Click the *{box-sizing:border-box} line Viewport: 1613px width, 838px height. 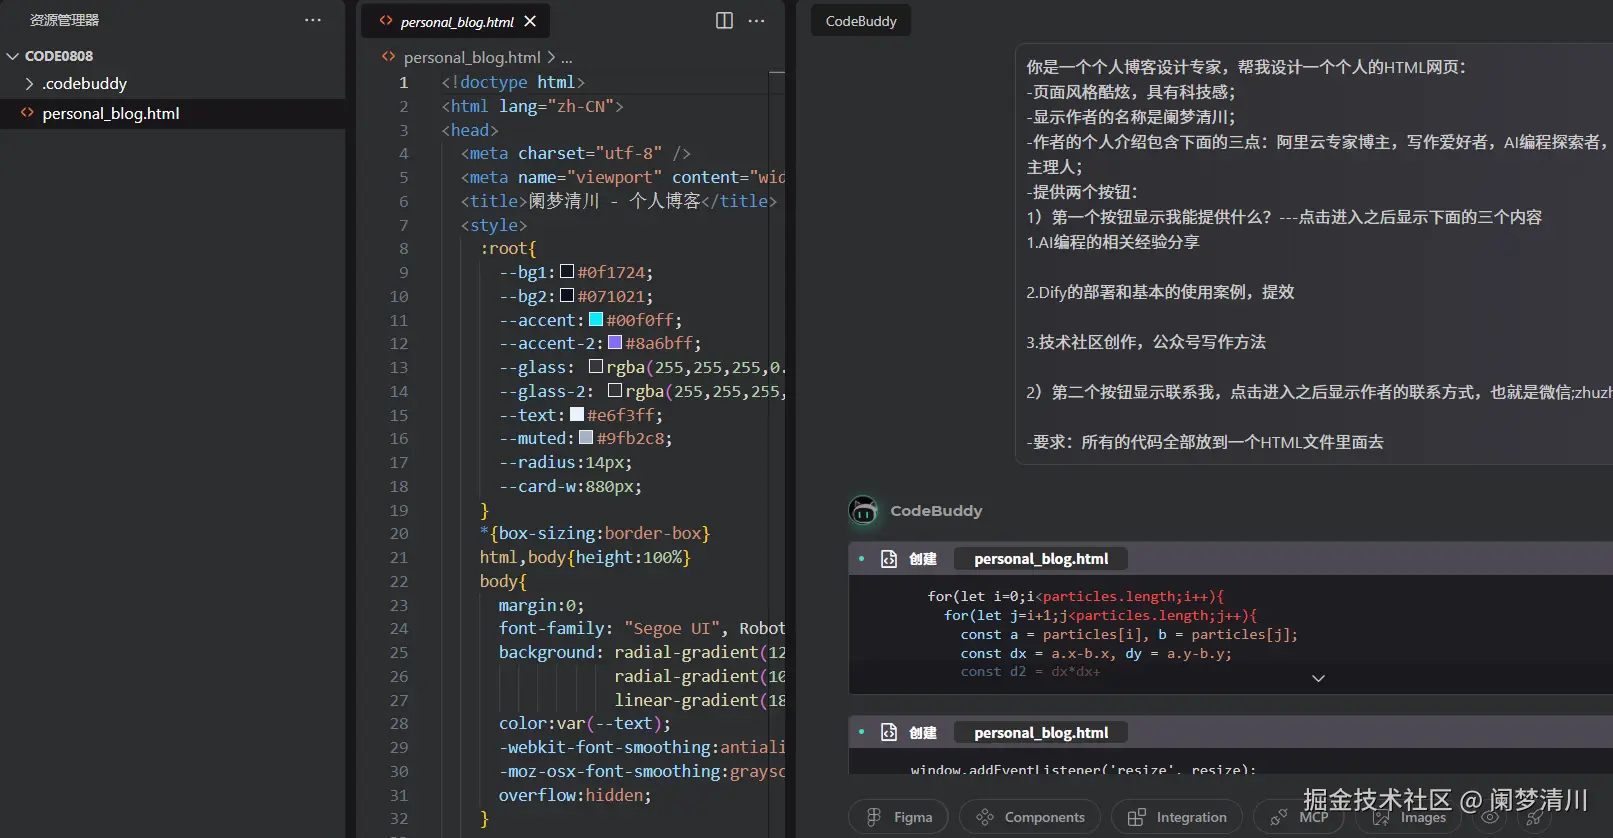pos(595,534)
